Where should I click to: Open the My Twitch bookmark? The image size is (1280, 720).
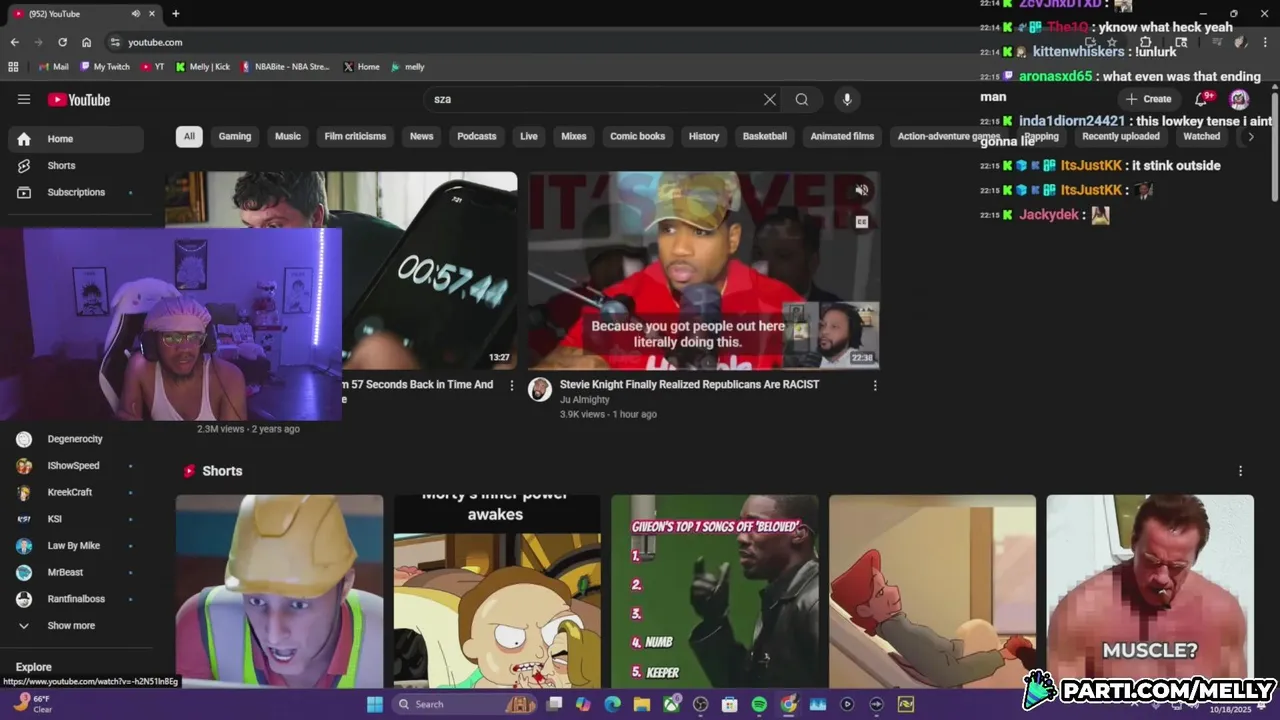tap(105, 67)
